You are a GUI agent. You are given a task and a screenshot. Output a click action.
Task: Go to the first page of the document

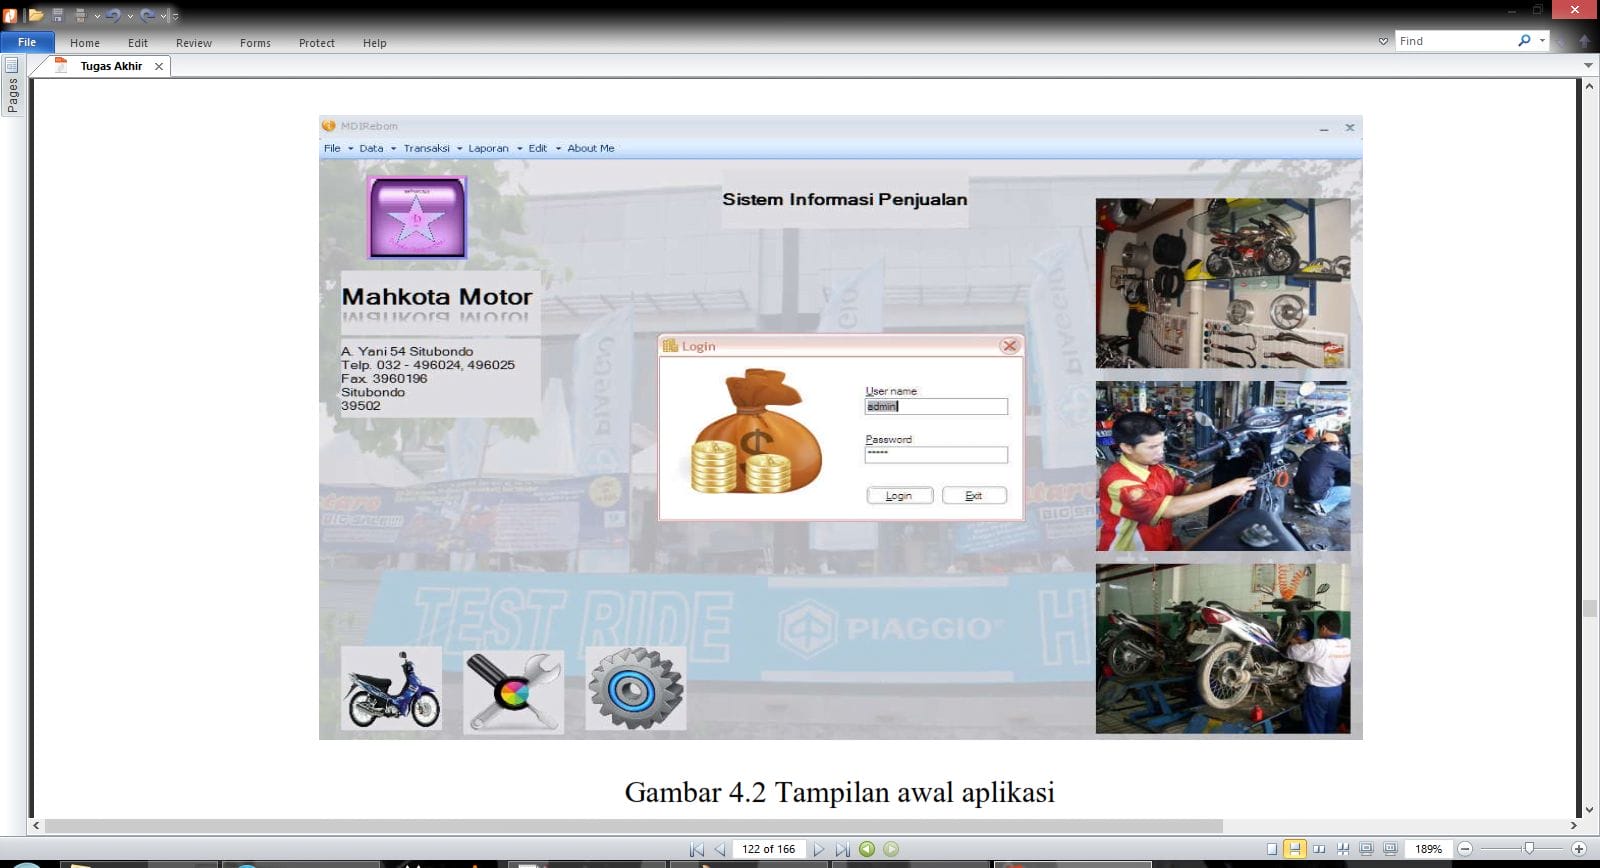(x=697, y=849)
